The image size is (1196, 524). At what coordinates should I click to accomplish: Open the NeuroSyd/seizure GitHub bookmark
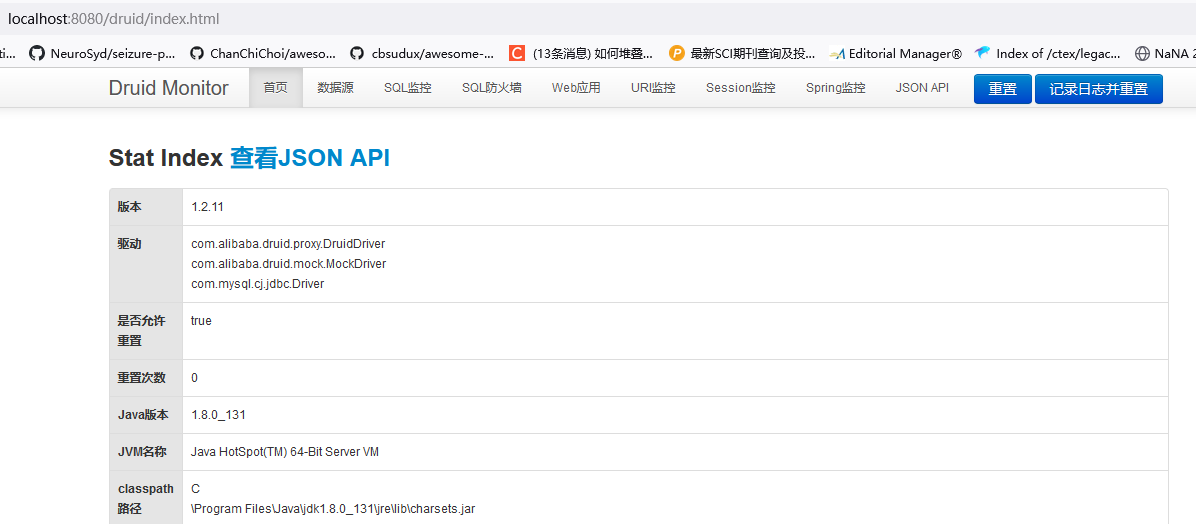pos(102,53)
